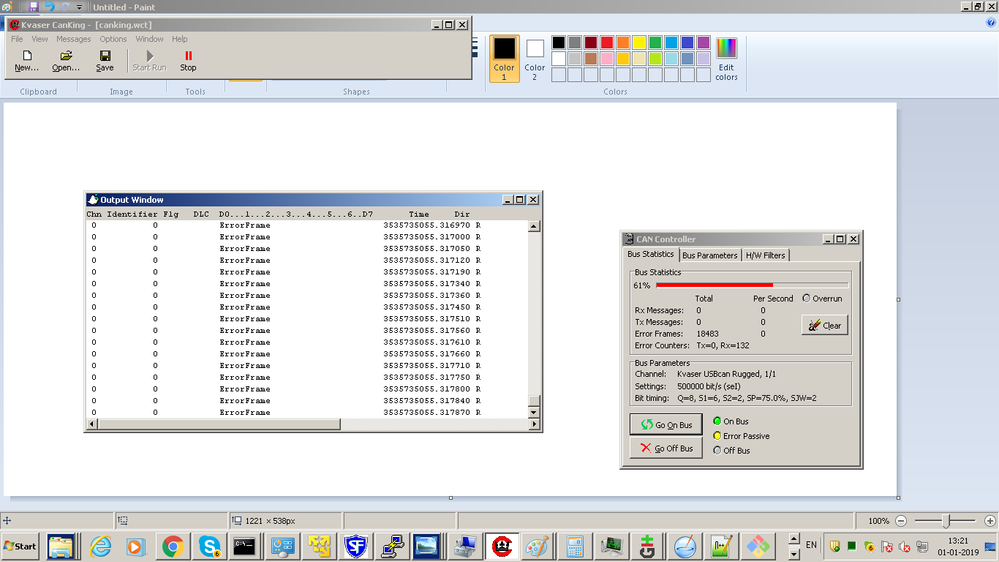Click Output Window scroll up arrow

click(534, 226)
